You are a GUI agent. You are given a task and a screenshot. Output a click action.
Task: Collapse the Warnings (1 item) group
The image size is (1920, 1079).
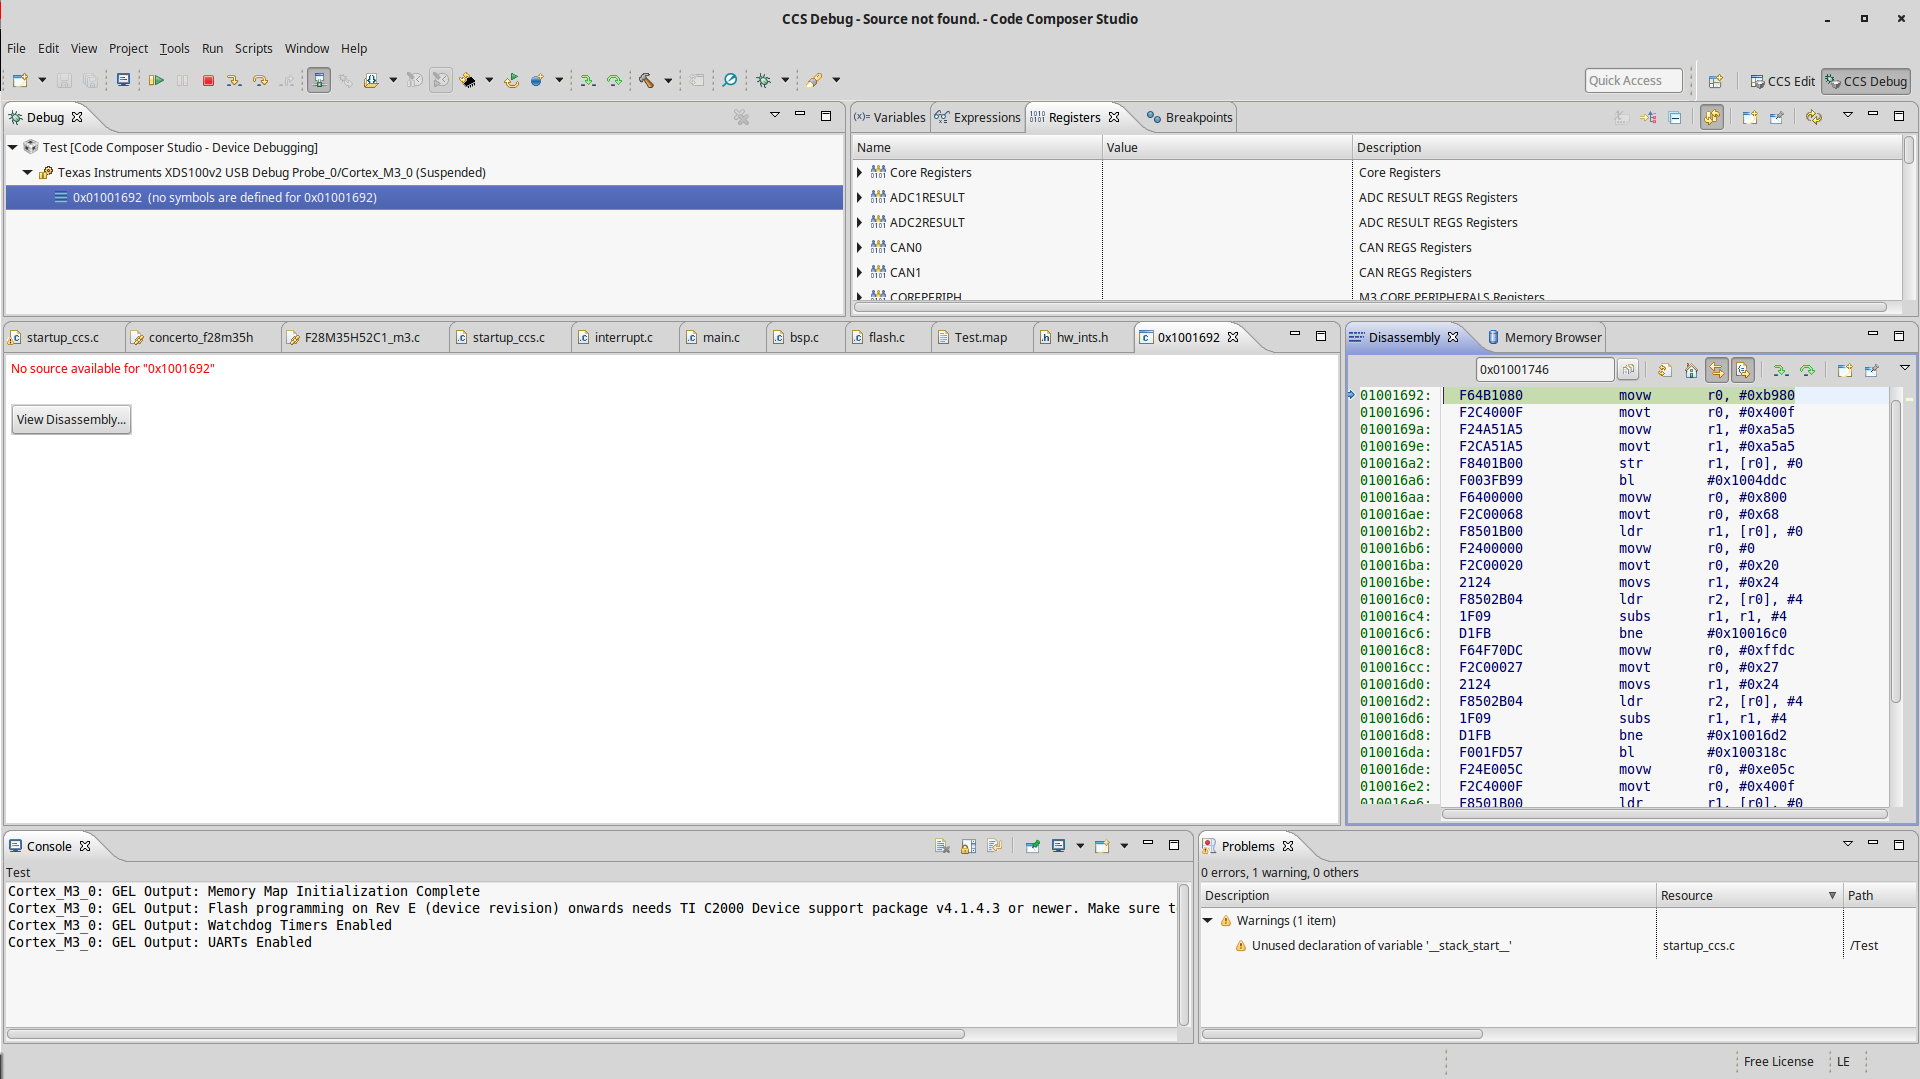tap(1208, 921)
